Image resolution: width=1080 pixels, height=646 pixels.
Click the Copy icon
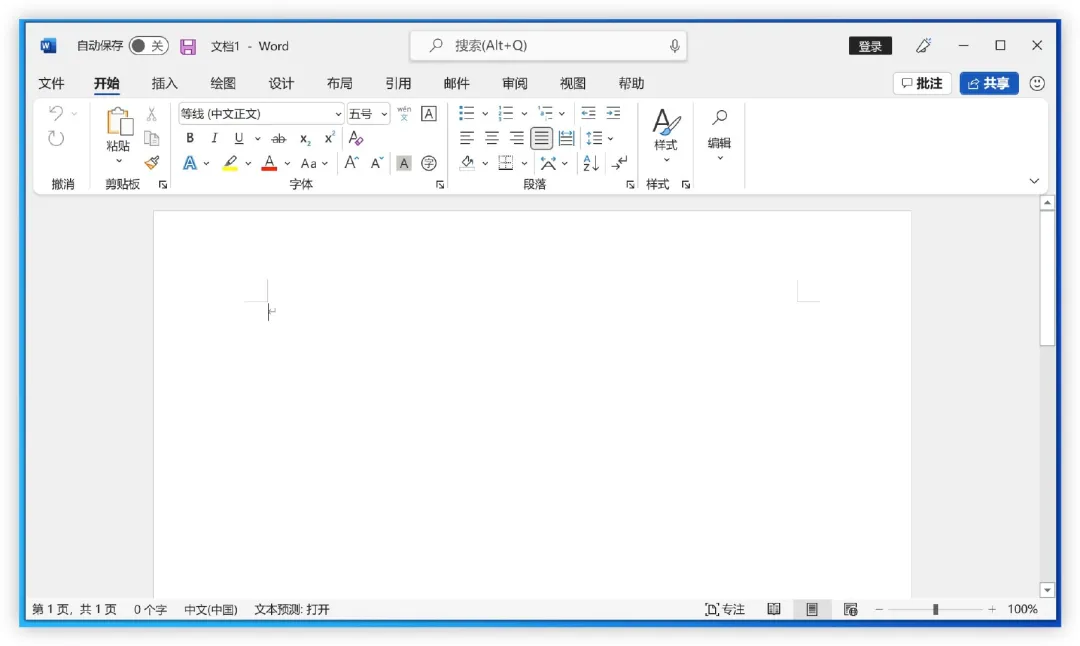pyautogui.click(x=152, y=138)
